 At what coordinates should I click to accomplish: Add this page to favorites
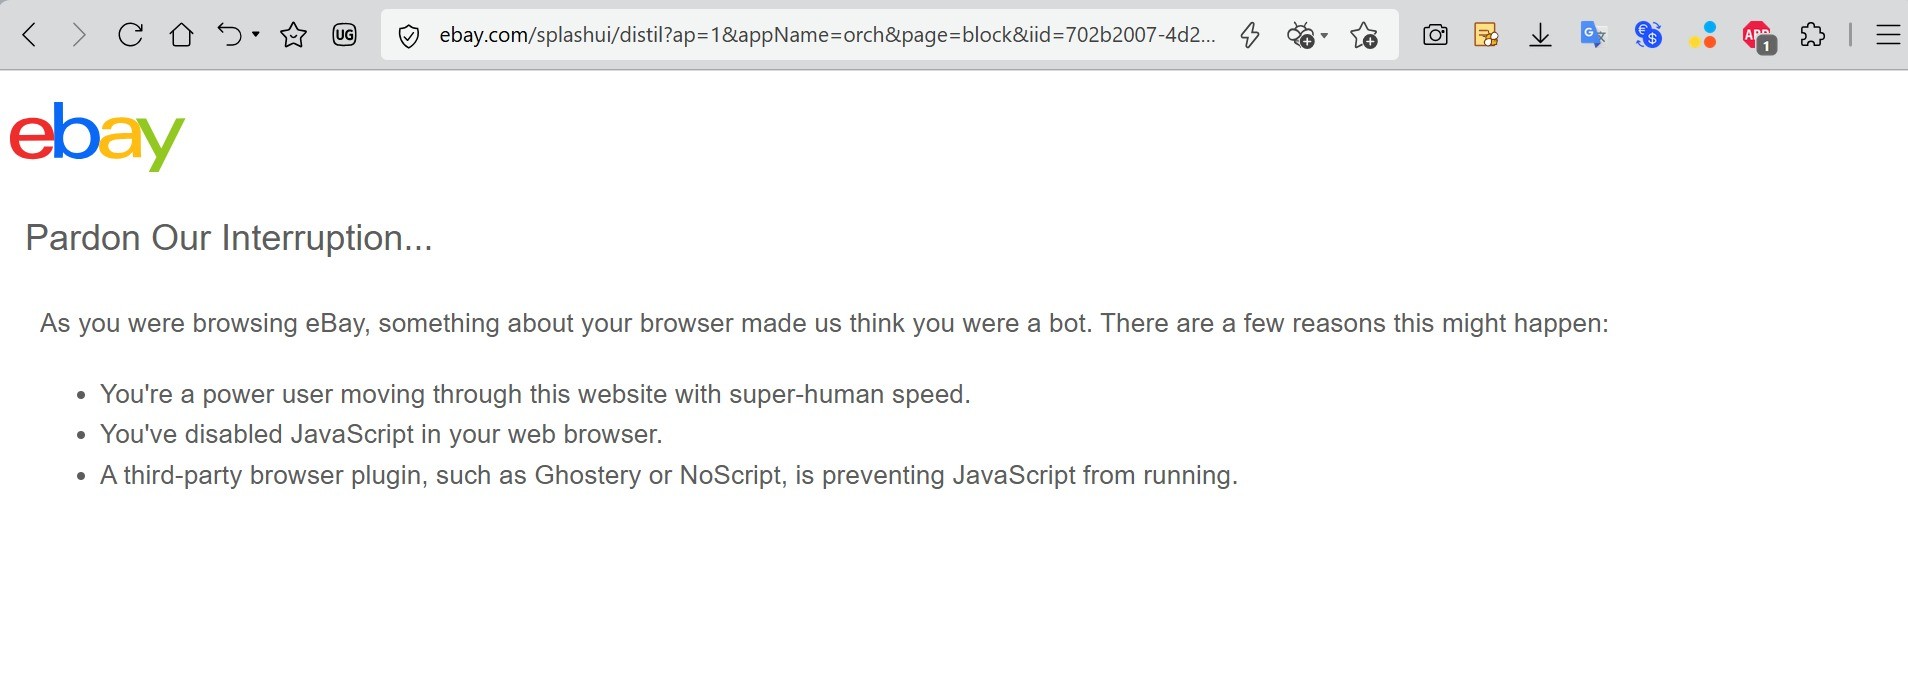(x=1364, y=36)
